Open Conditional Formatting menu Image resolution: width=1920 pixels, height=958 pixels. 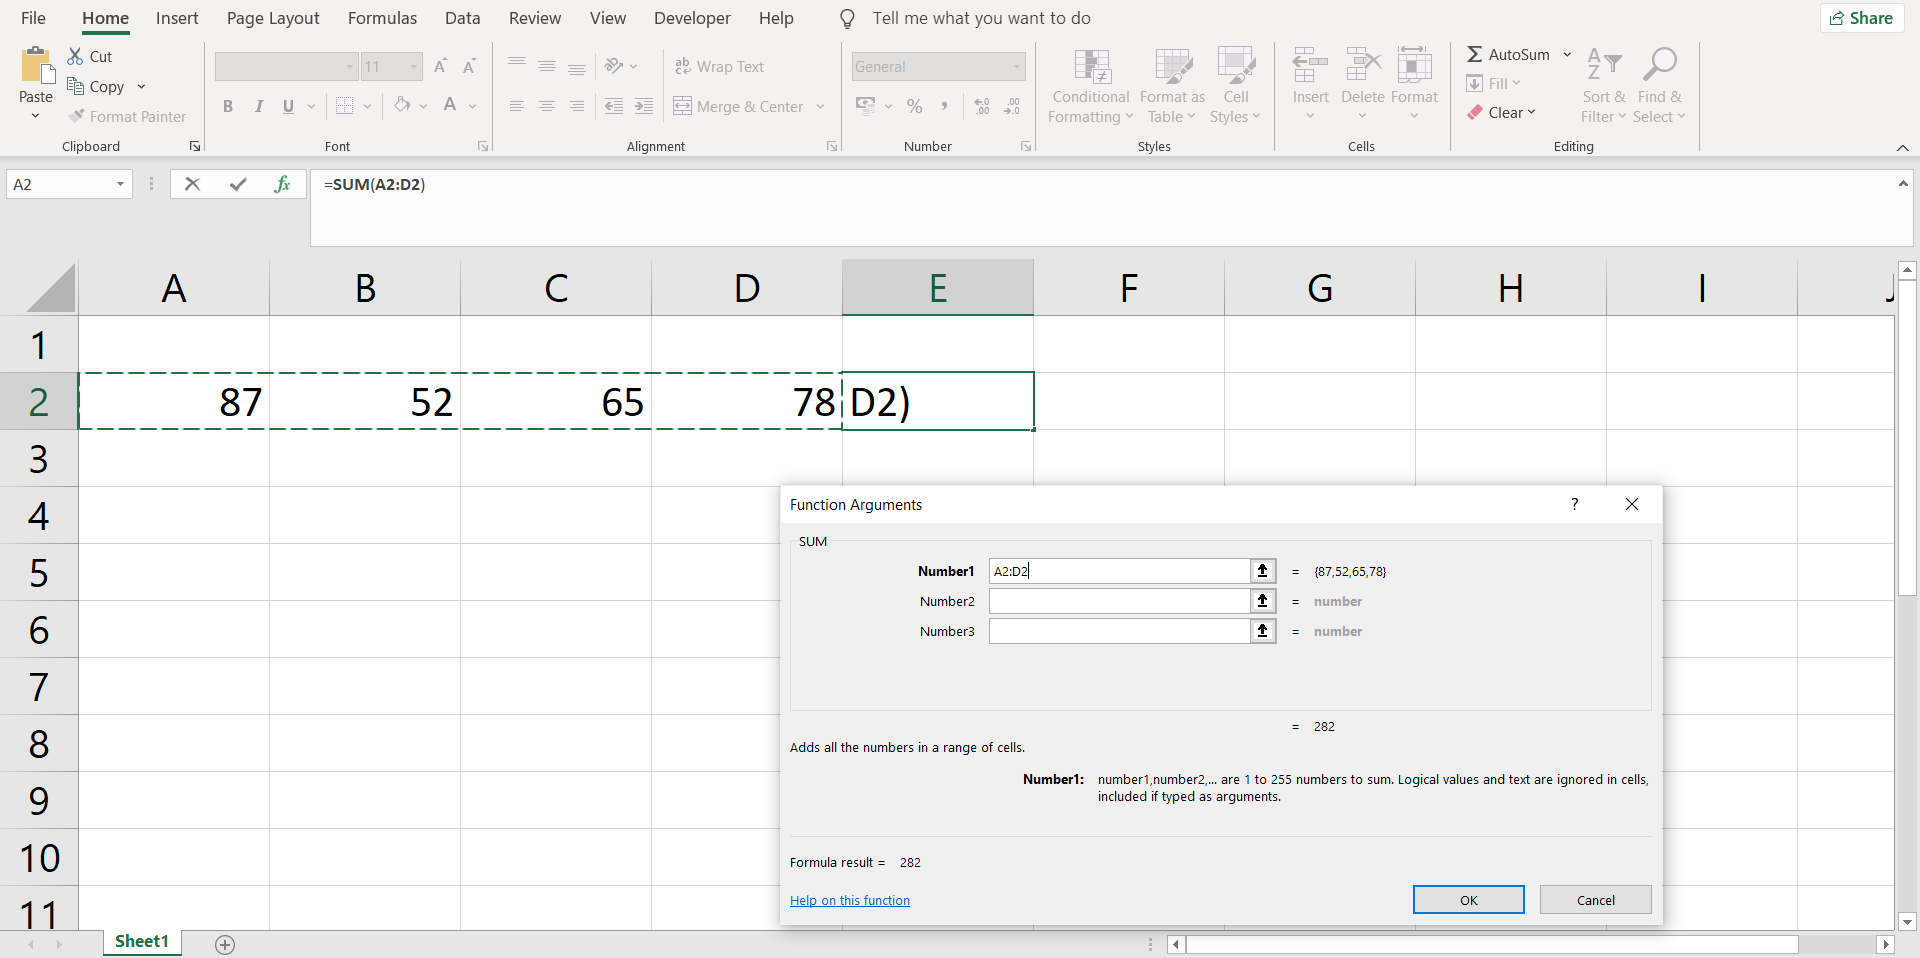pyautogui.click(x=1091, y=87)
